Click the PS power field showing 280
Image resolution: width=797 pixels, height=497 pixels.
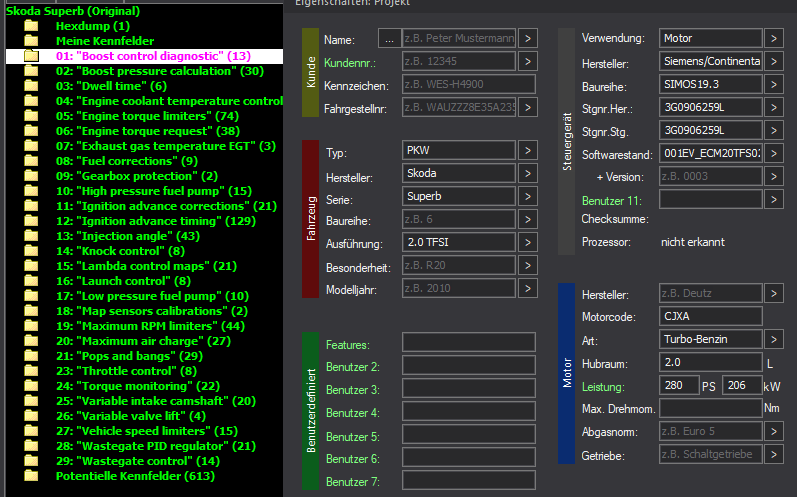(679, 385)
